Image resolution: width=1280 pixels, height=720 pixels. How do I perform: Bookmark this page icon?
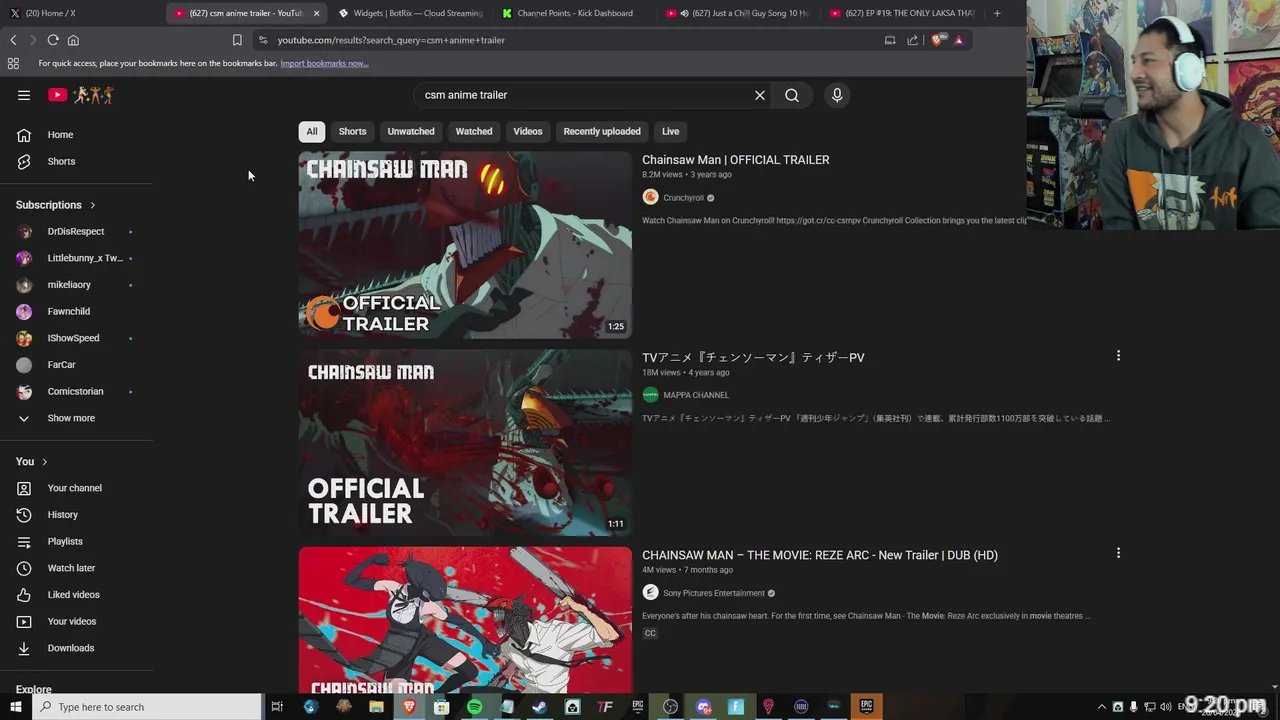tap(237, 40)
